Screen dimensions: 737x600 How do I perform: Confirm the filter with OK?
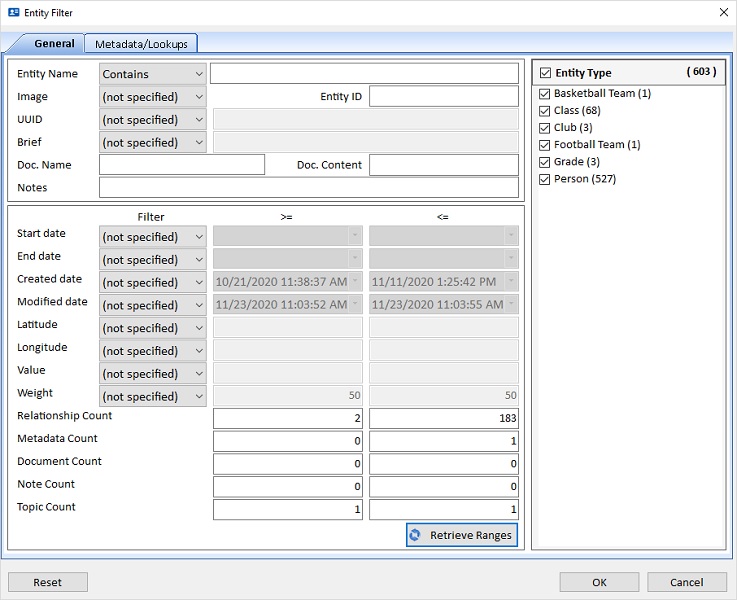(x=599, y=582)
